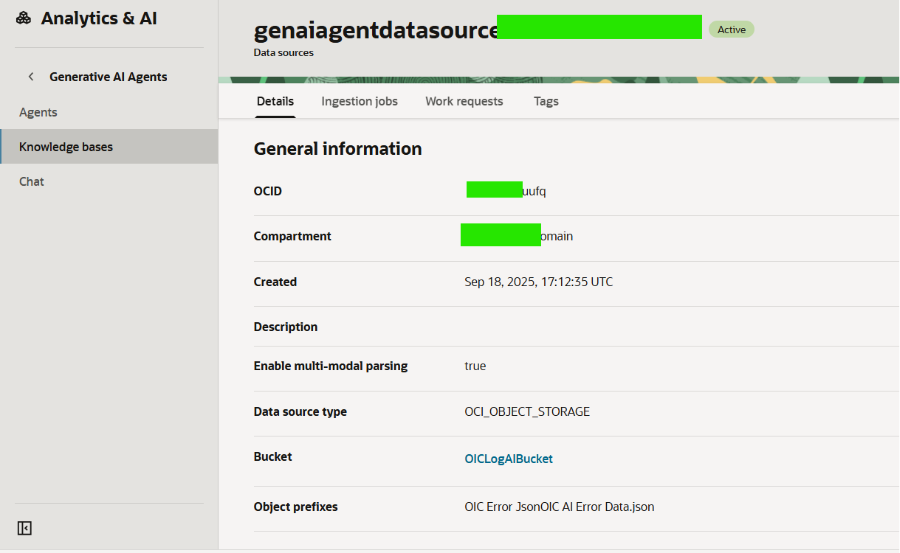Image resolution: width=900 pixels, height=553 pixels.
Task: Click the Analytics & AI logo icon
Action: coord(24,18)
